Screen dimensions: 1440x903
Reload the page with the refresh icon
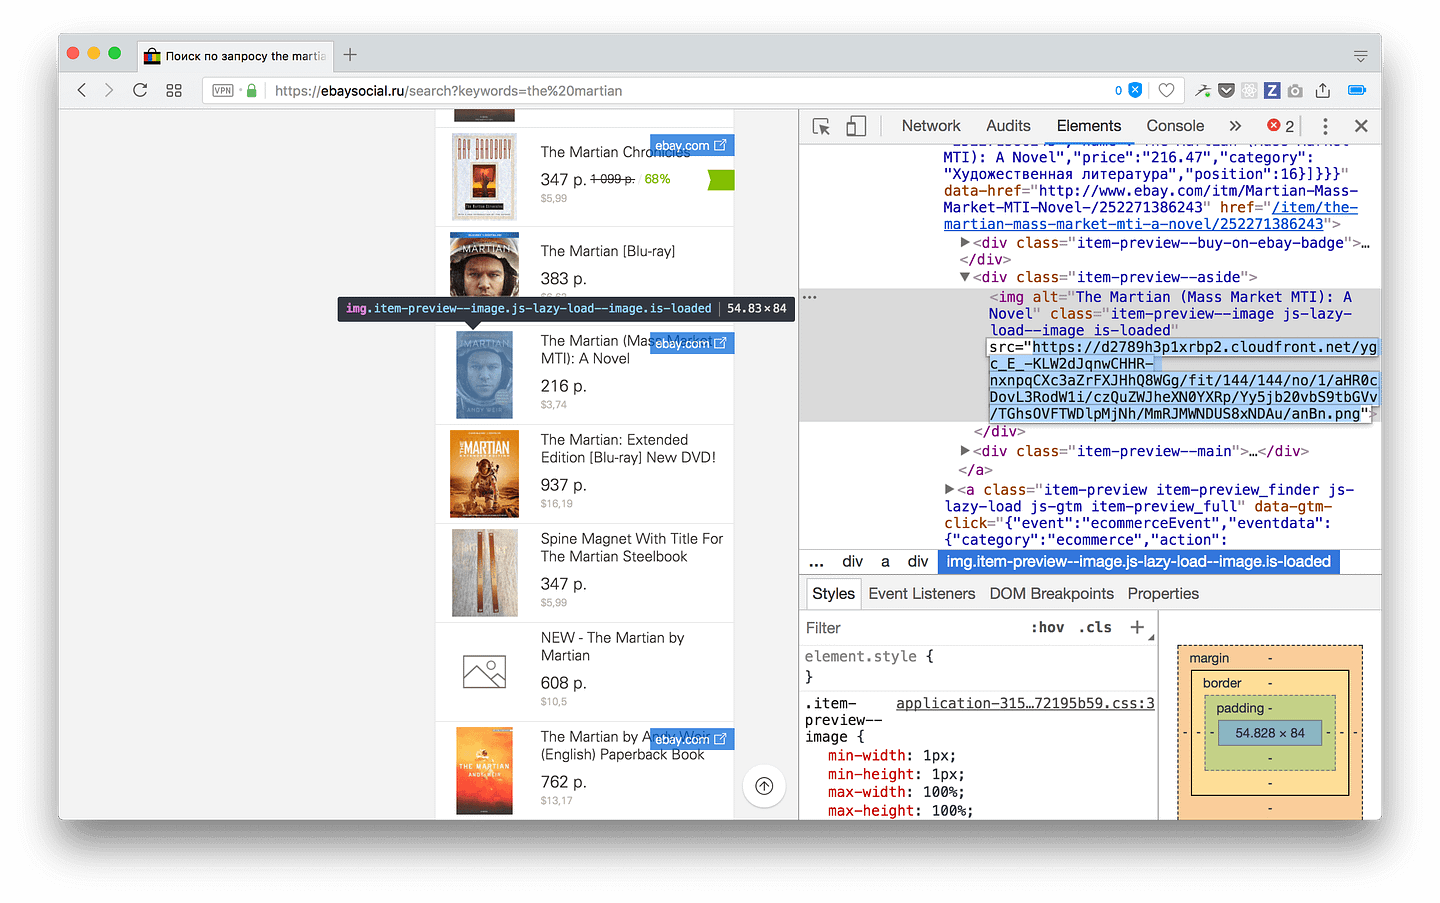(x=140, y=90)
